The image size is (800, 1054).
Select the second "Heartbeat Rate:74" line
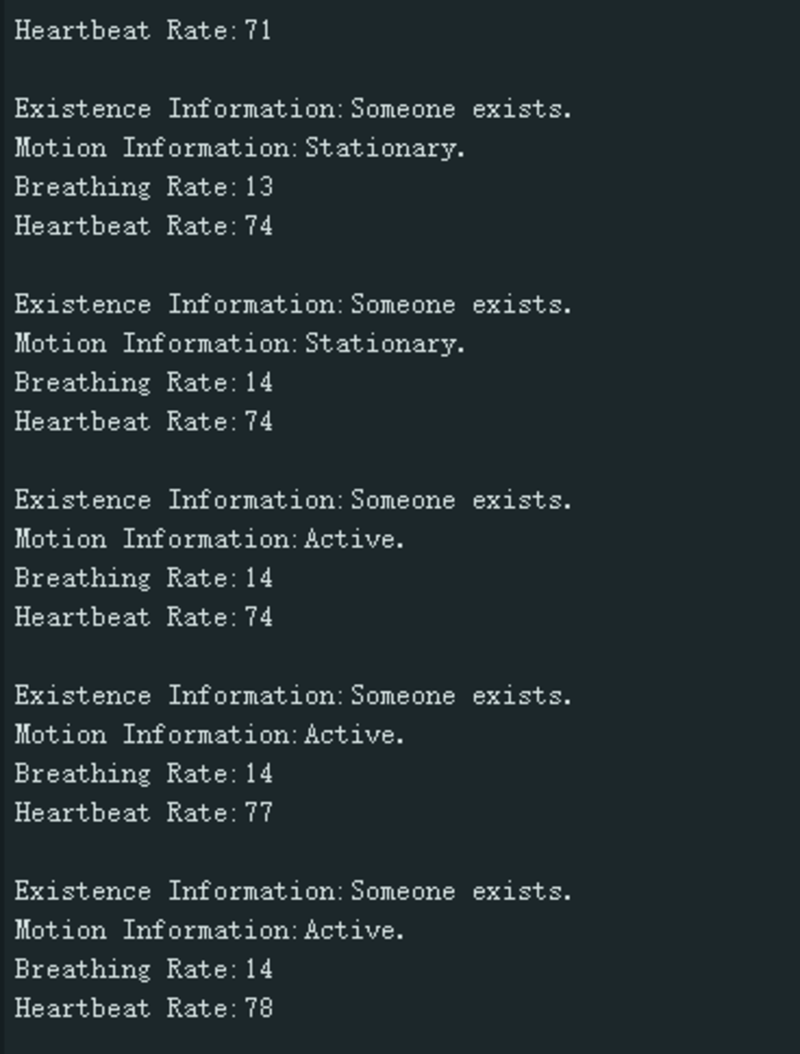[143, 421]
